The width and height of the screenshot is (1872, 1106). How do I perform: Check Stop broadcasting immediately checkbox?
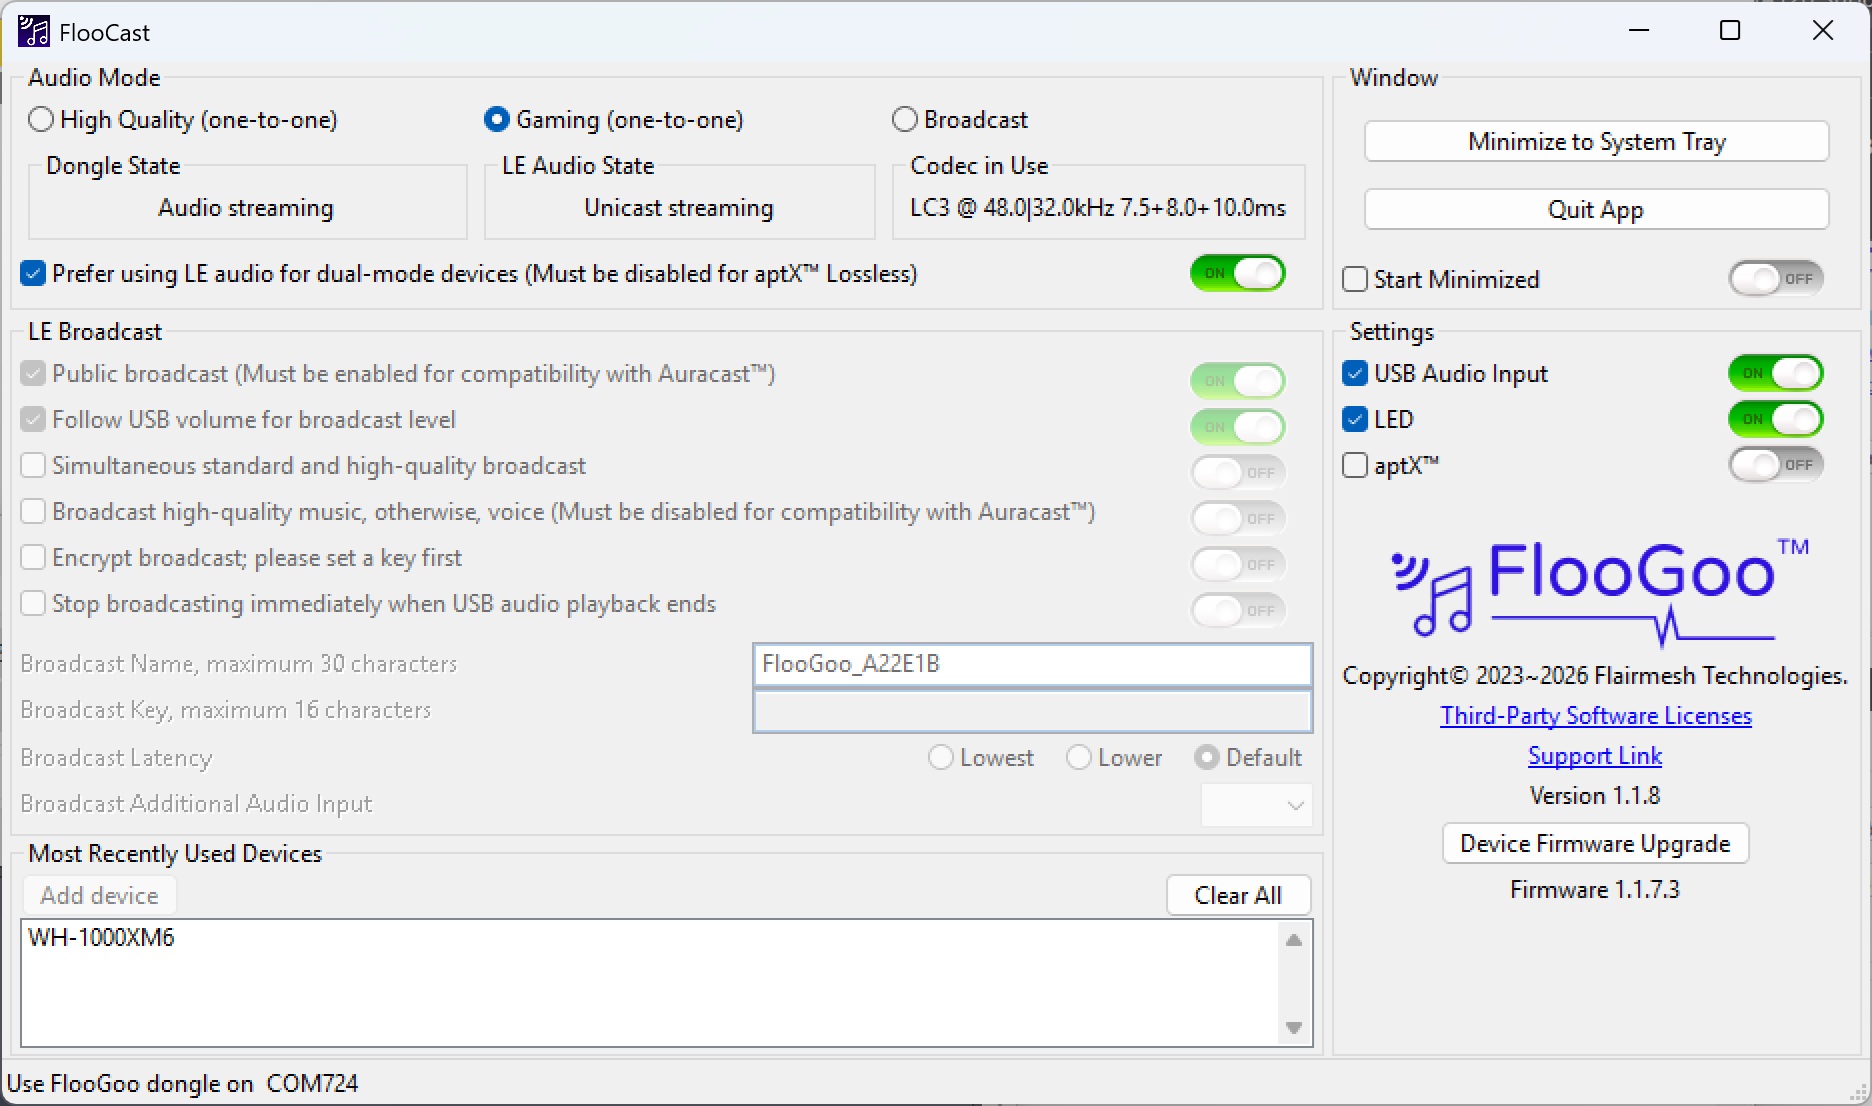33,603
